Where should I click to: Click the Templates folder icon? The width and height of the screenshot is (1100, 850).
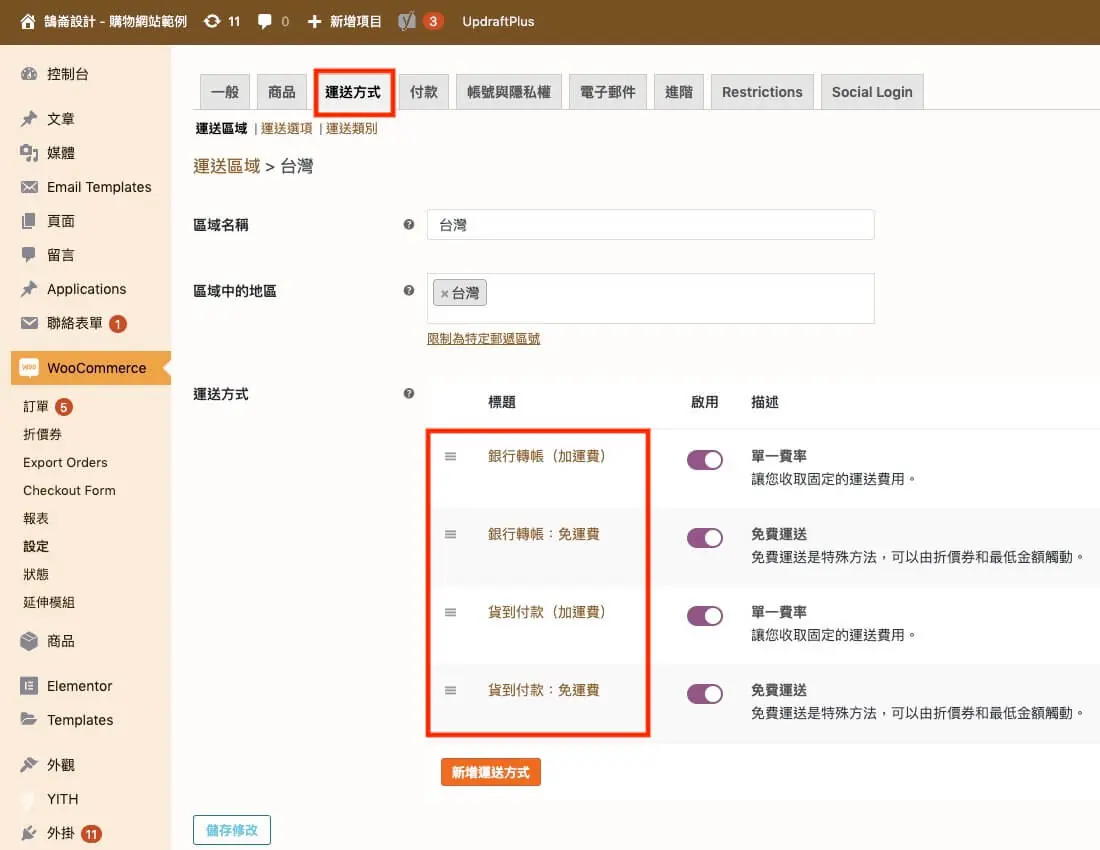pyautogui.click(x=29, y=720)
